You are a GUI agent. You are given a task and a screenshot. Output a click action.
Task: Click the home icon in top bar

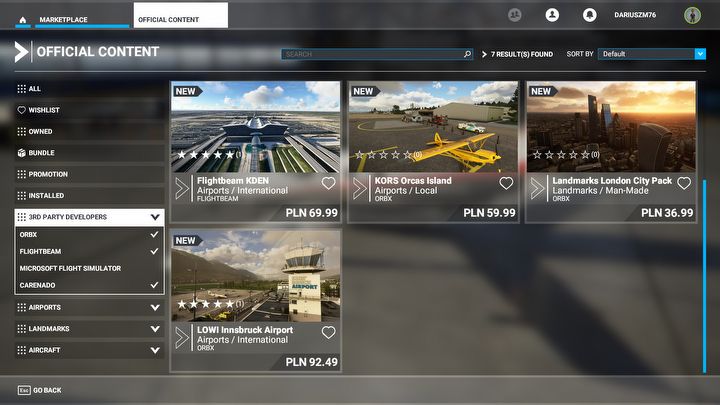22,20
